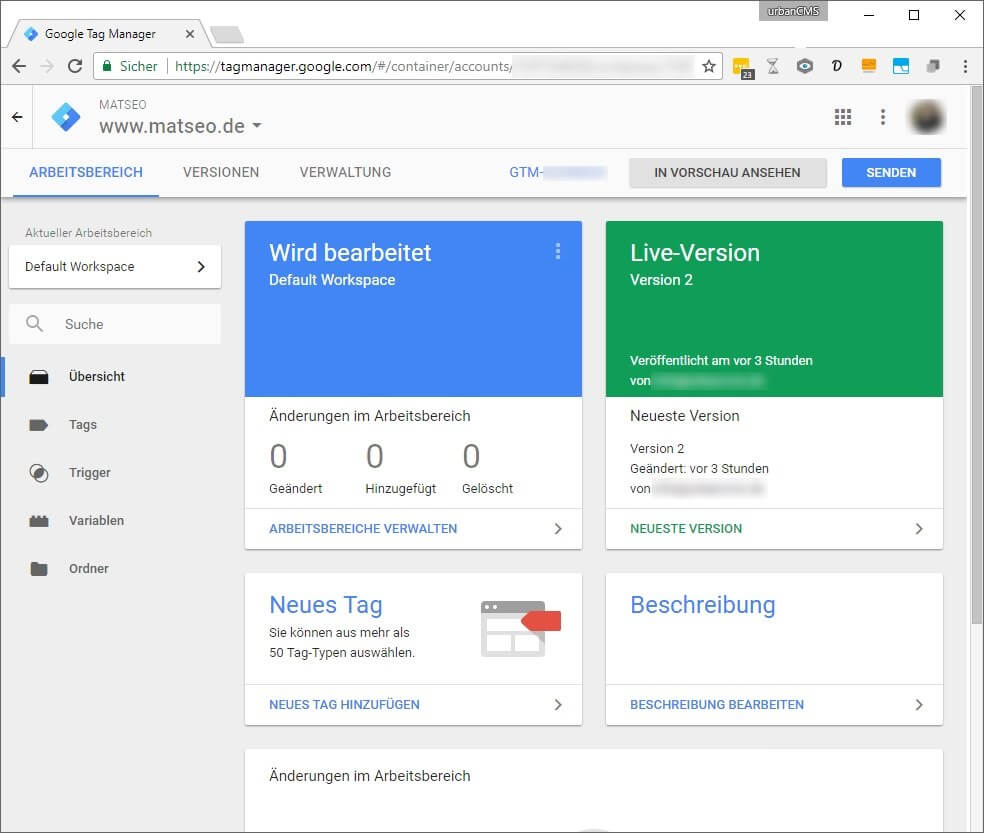Click the Neues Tag hinzufügen link

tap(344, 705)
